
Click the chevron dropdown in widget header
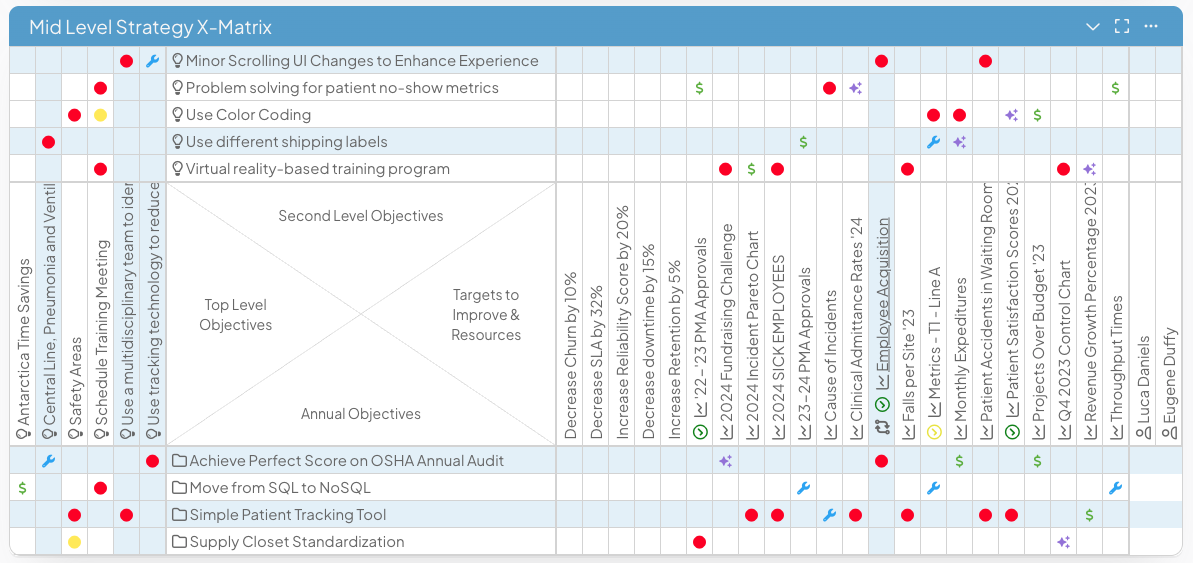coord(1092,26)
